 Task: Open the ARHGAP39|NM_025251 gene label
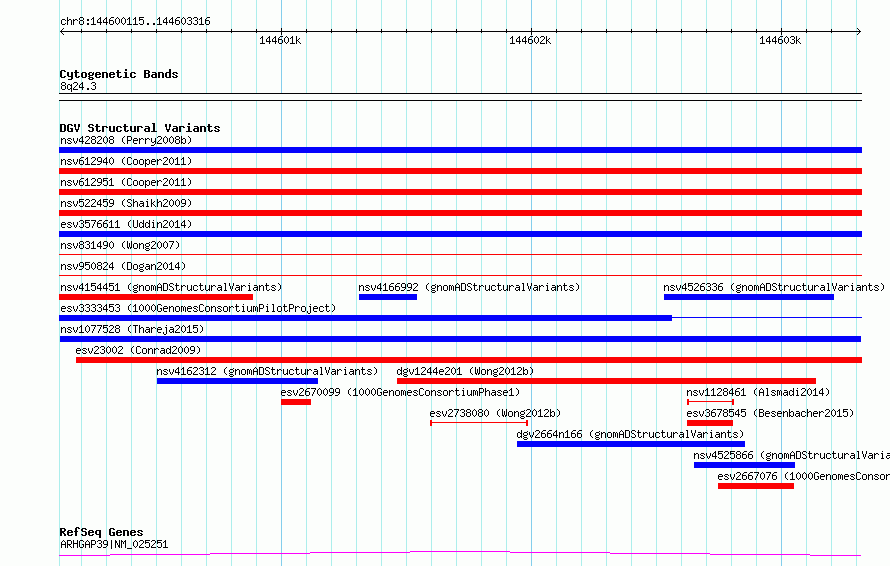[x=114, y=544]
